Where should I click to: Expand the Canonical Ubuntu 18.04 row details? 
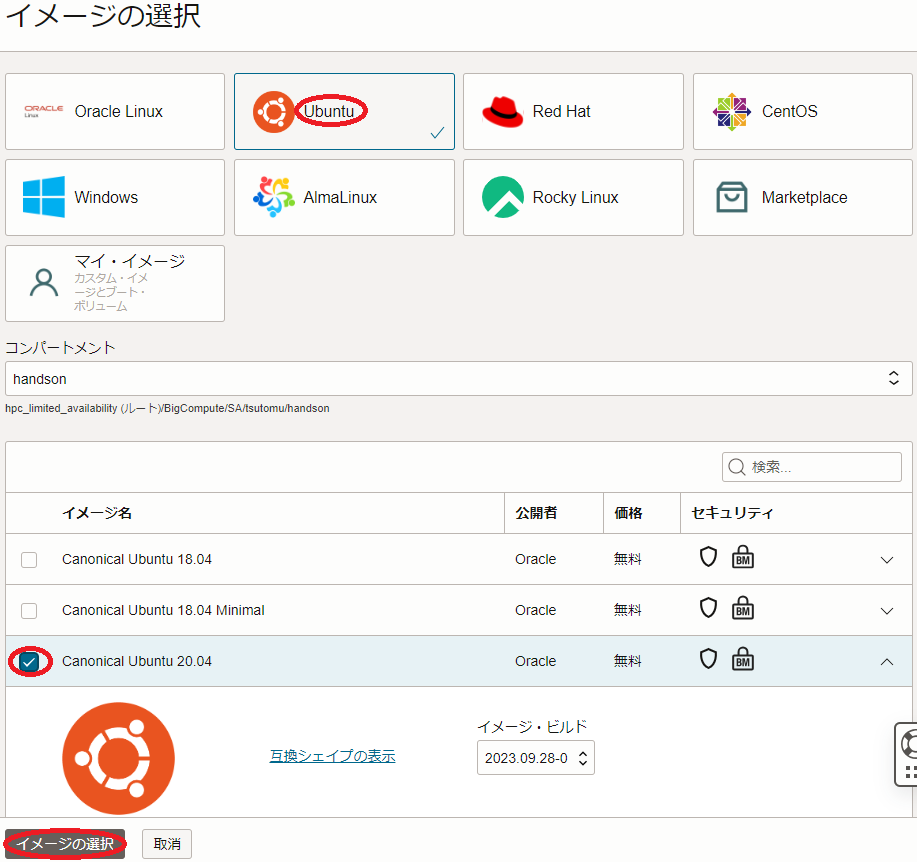tap(886, 559)
